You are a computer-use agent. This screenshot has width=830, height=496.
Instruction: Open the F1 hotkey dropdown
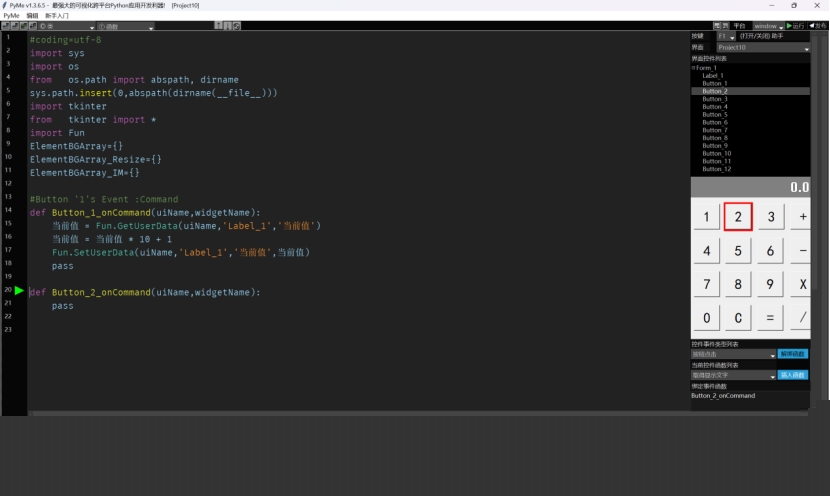coord(726,36)
